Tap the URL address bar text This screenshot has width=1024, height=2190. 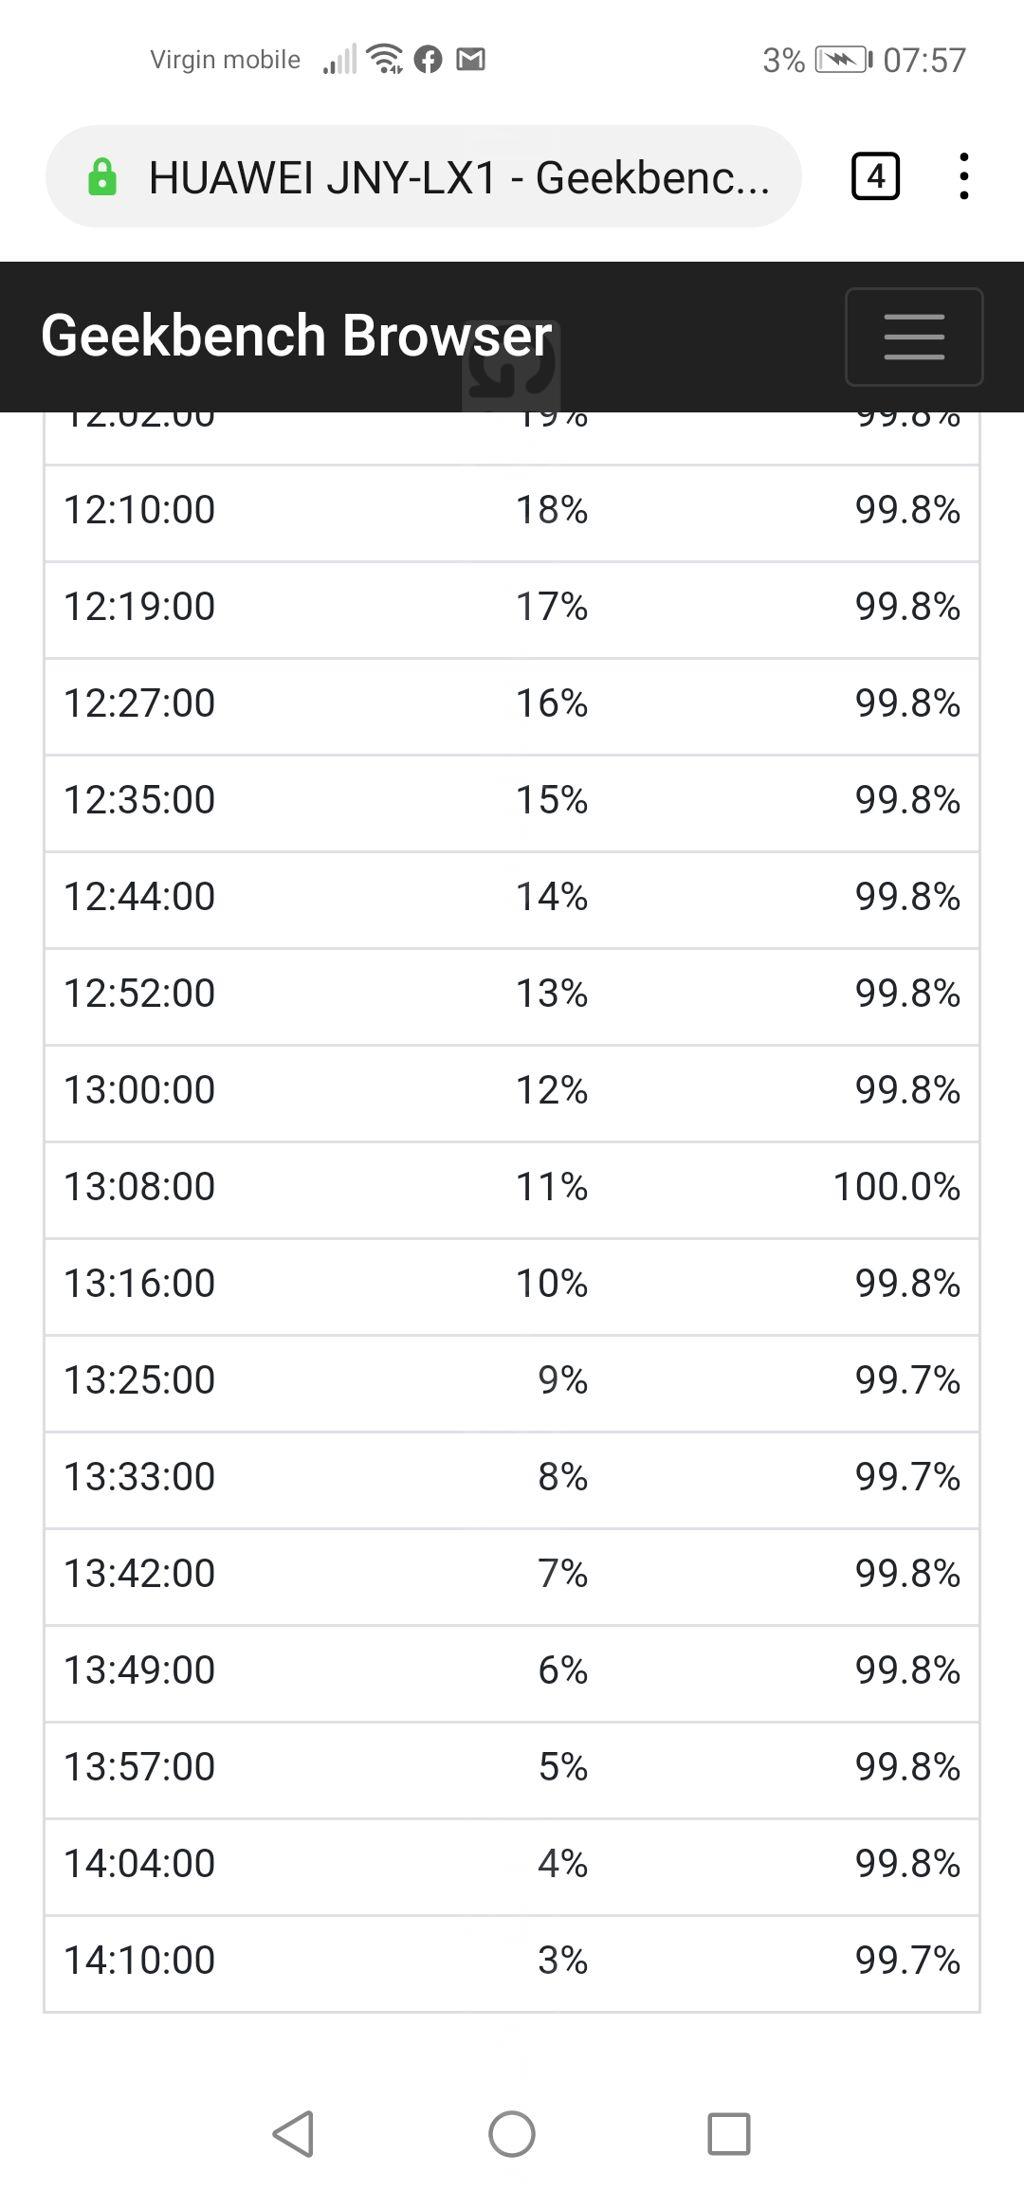coord(458,178)
